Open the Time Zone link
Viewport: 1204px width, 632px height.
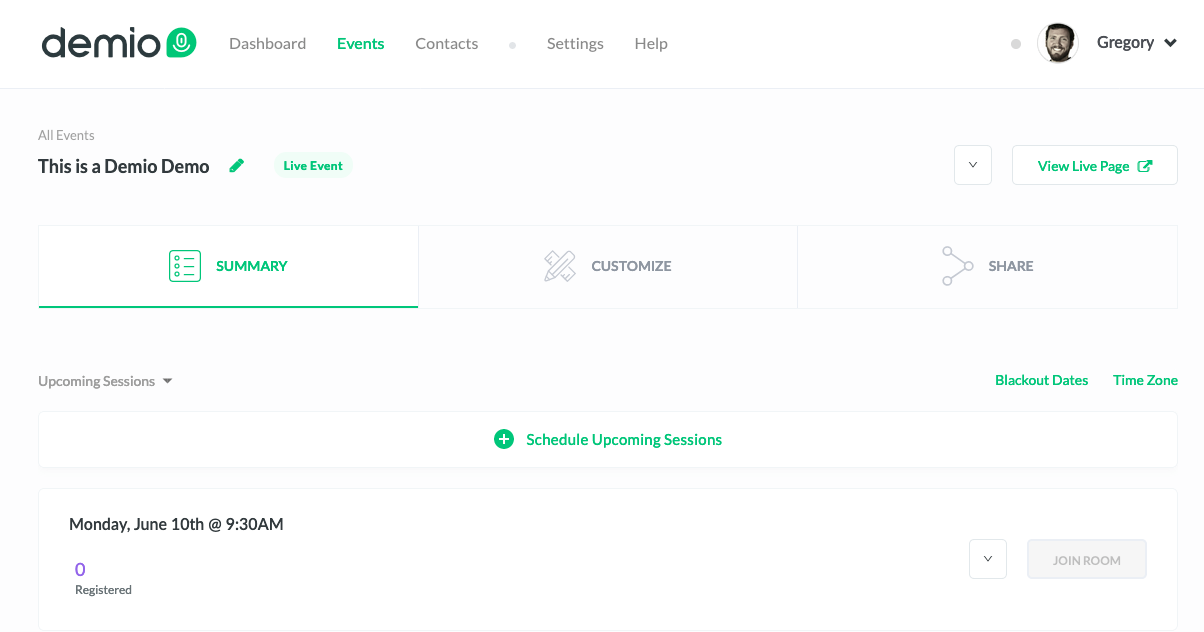1145,380
